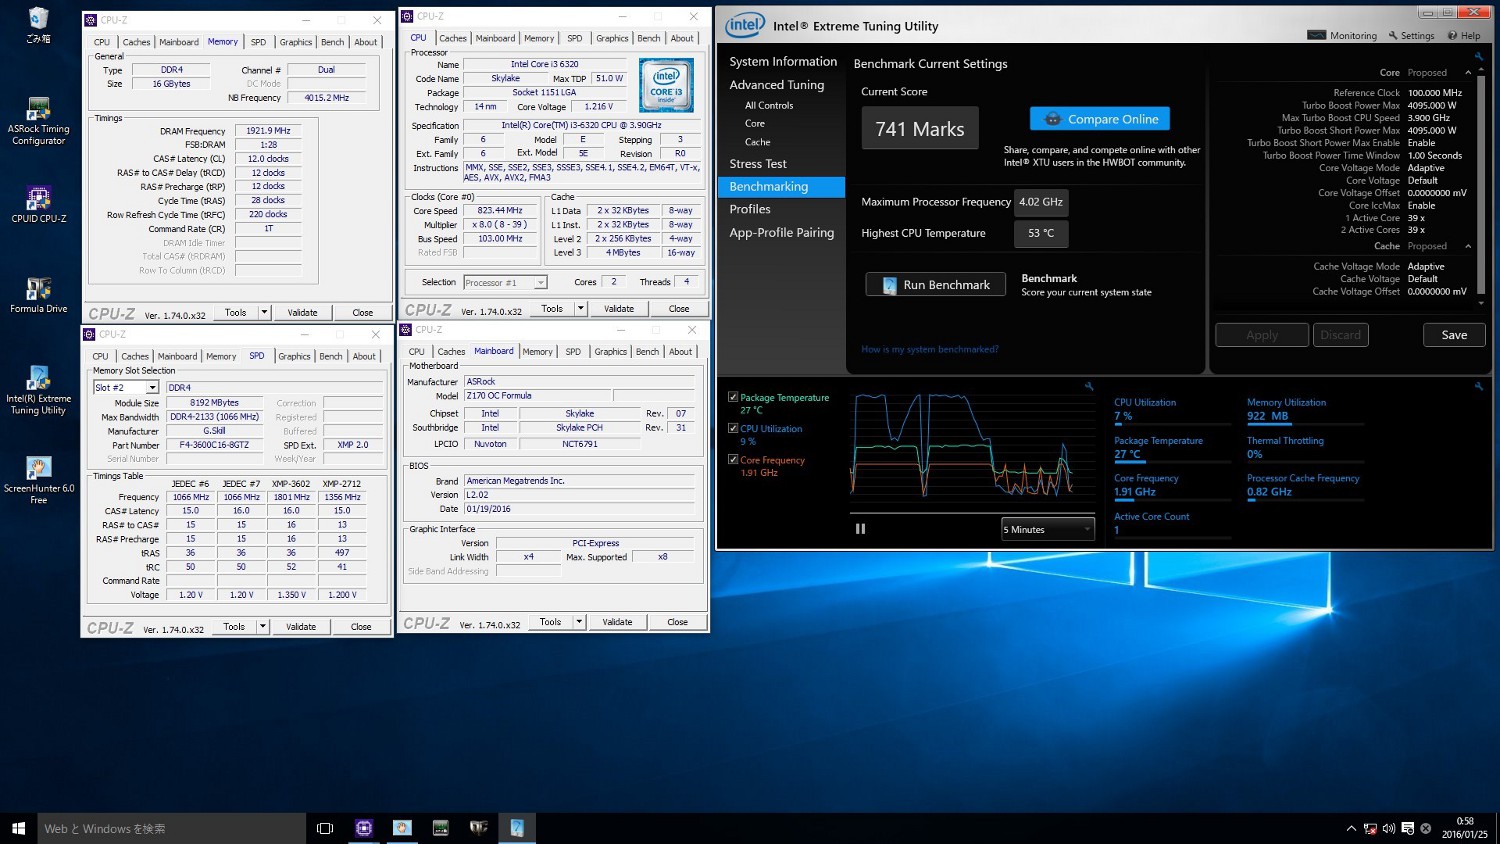Open 'How is my system benchmarked?' link
1500x844 pixels.
[x=930, y=349]
